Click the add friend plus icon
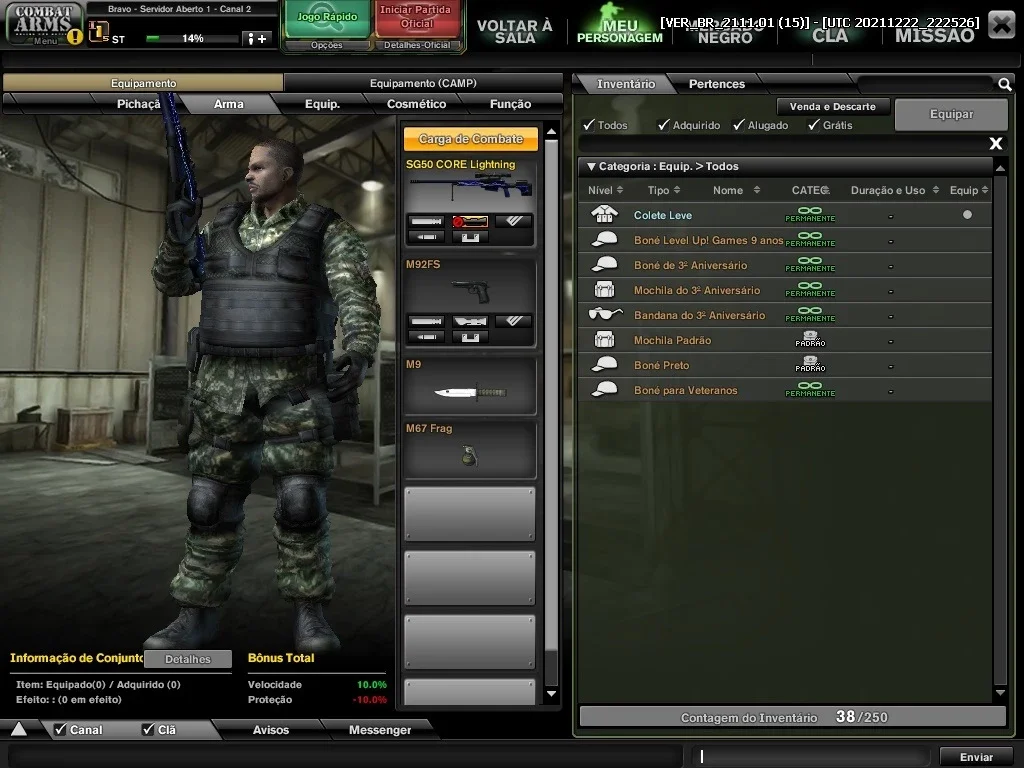This screenshot has width=1024, height=768. click(x=257, y=39)
